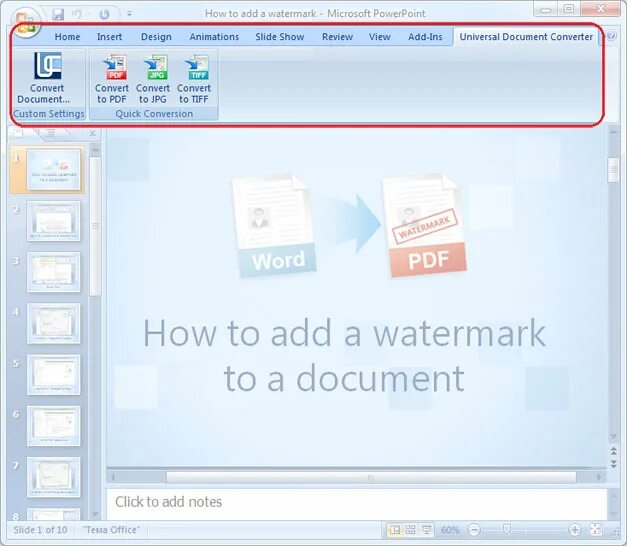Click the vertical scrollbar thumb of slide area
Screen dimensions: 627x546
(x=613, y=170)
